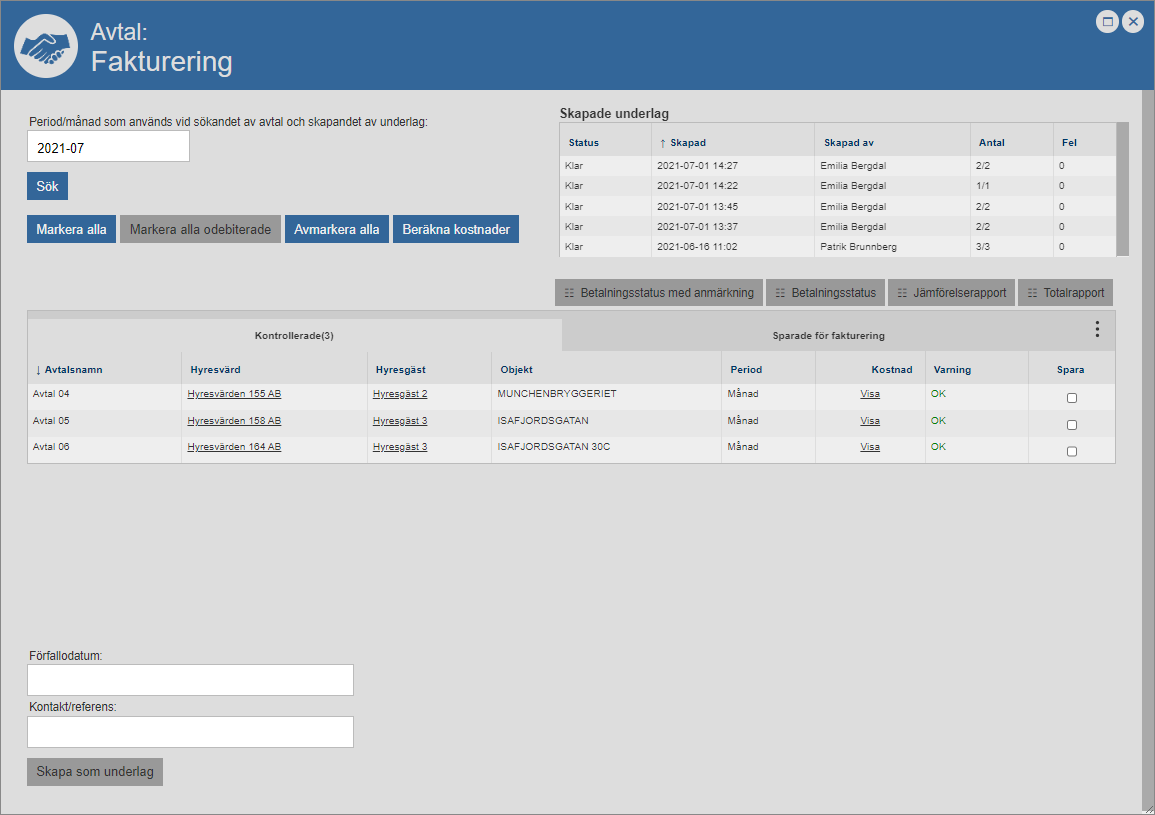Screen dimensions: 1155x815
Task: Open Betalningsstatus med anmärkning report
Action: pyautogui.click(x=659, y=293)
